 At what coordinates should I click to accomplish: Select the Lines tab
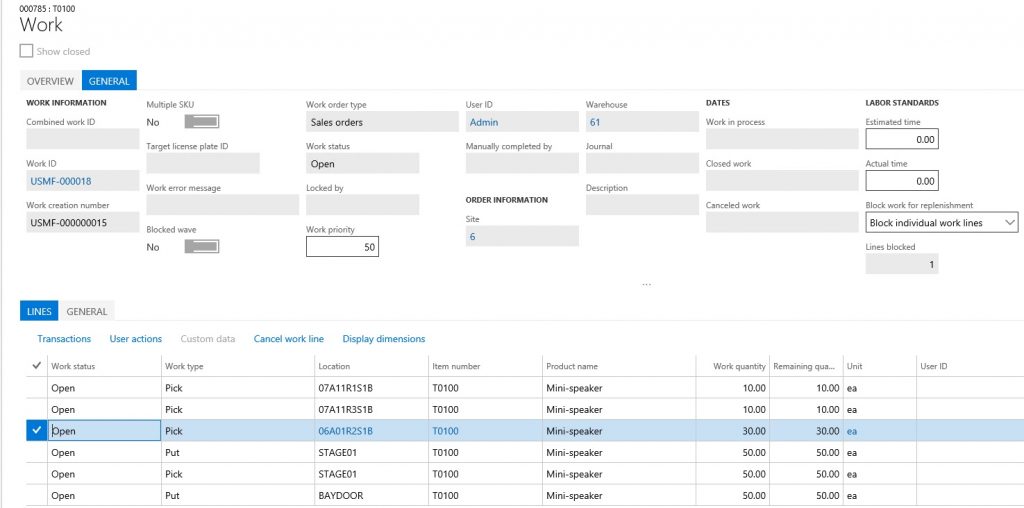(39, 312)
